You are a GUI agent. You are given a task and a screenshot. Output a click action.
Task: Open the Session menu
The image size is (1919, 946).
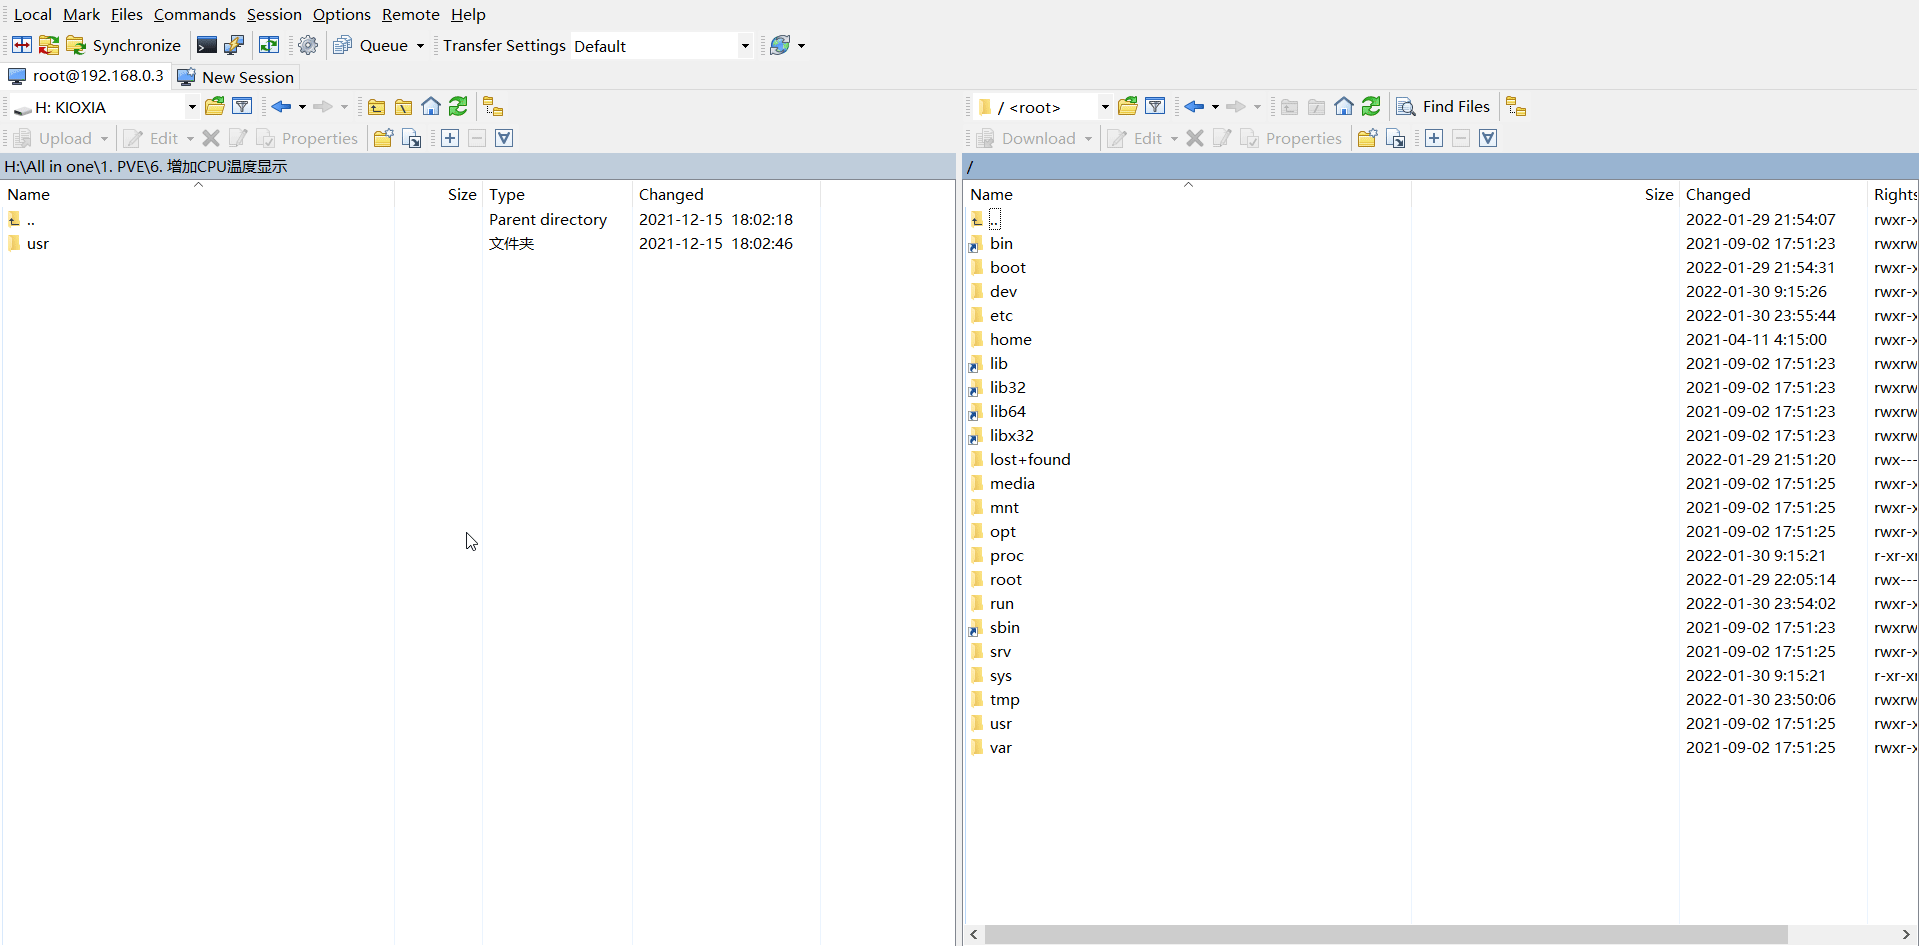274,14
